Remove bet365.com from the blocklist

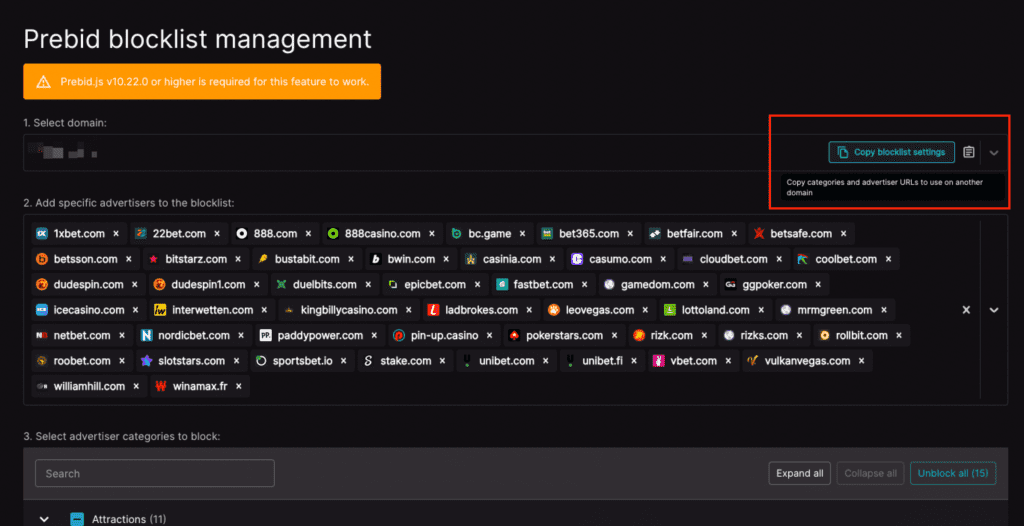[630, 233]
